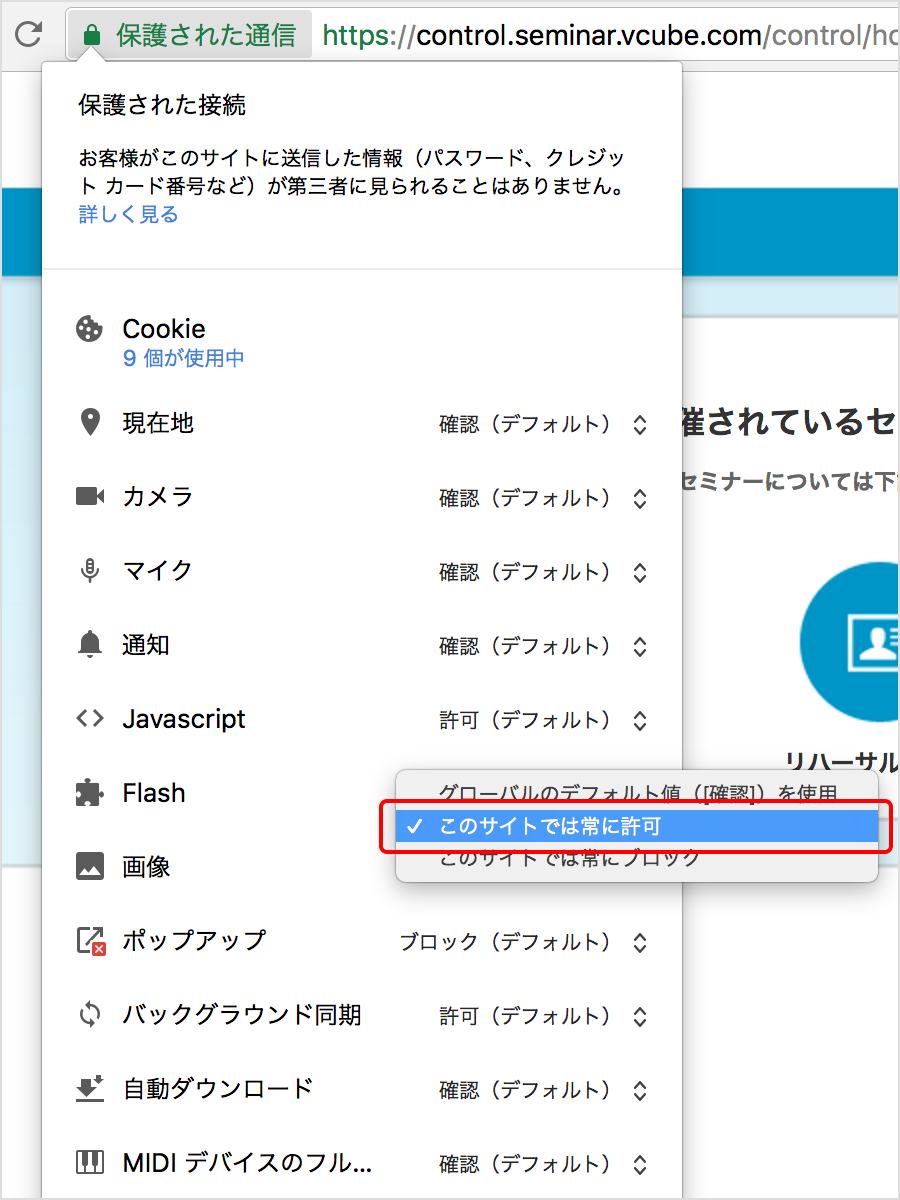The width and height of the screenshot is (900, 1200).
Task: Open the マイク permission dropdown
Action: (544, 572)
